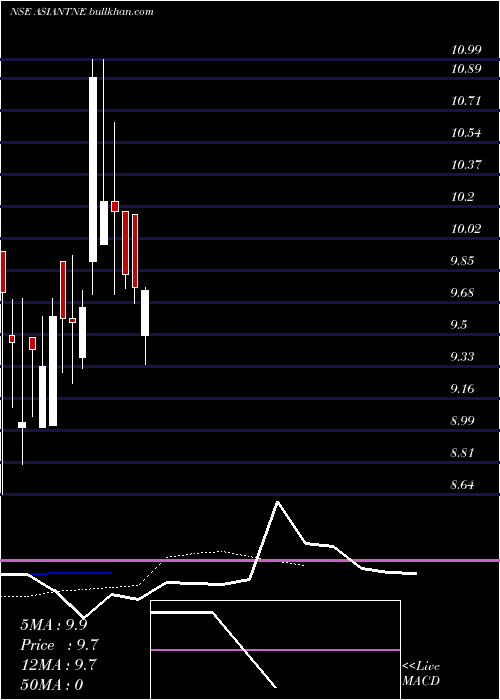
Task: Click the 10.37 price label
Action: 466,165
